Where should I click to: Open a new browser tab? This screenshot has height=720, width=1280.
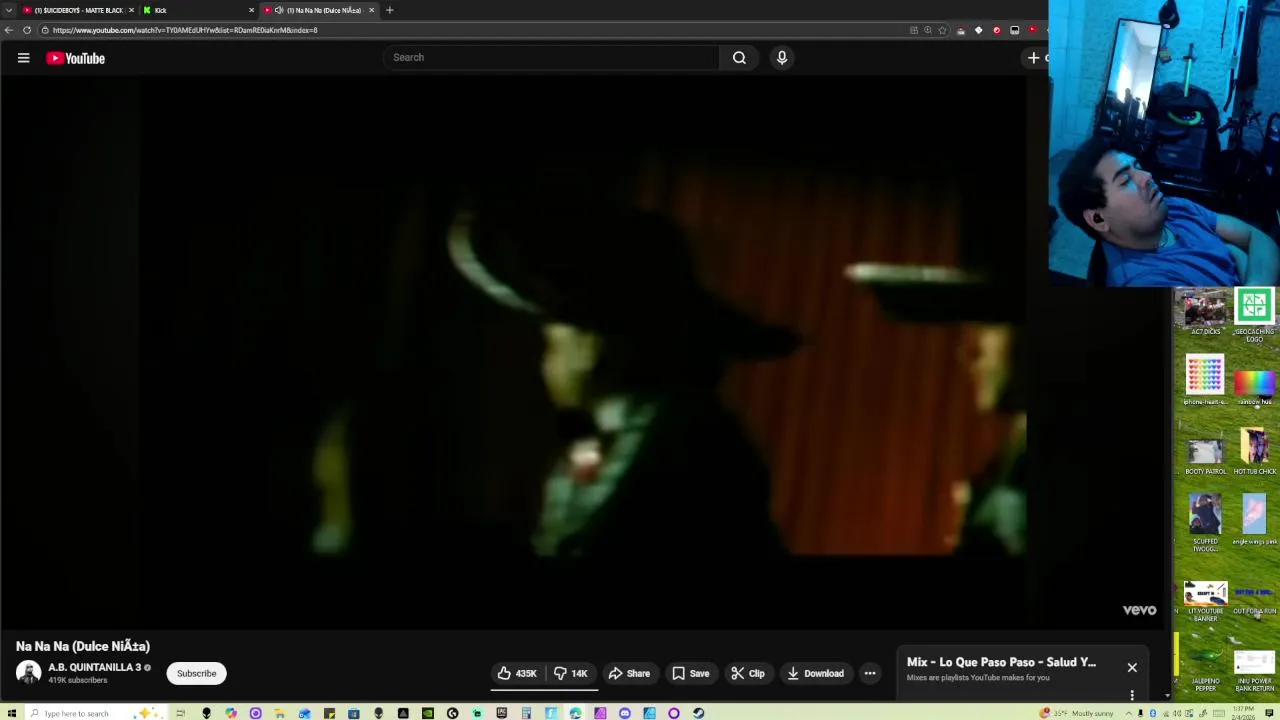click(x=389, y=10)
